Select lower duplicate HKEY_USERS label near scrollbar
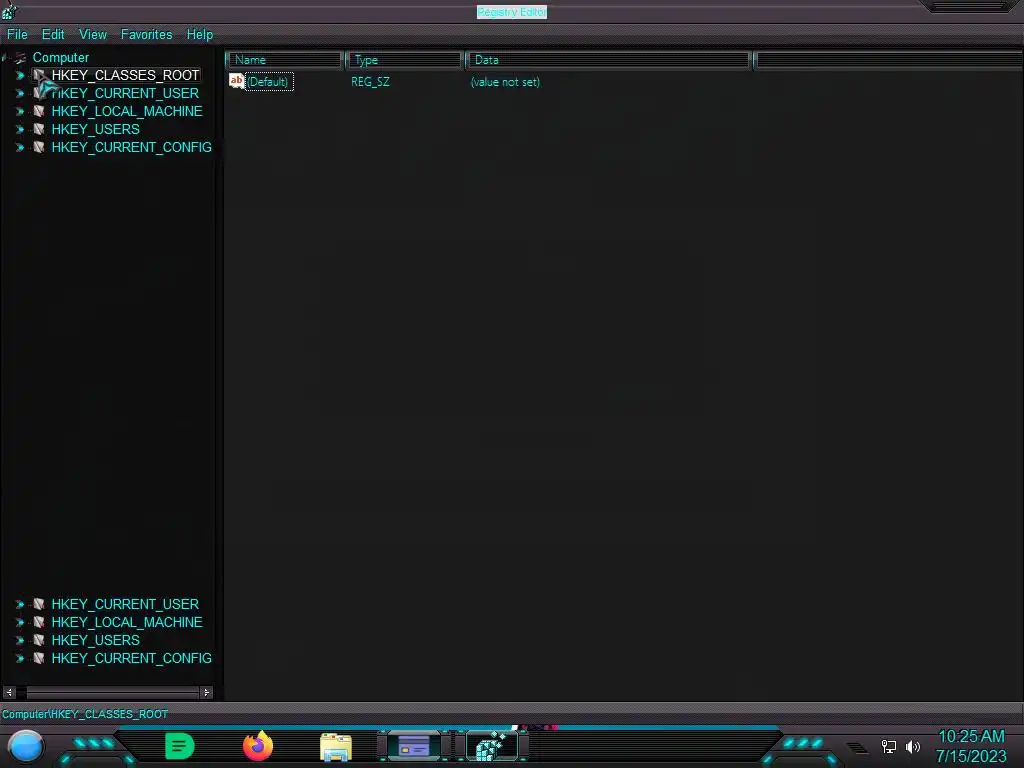Screen dimensions: 1024x768 tap(95, 640)
